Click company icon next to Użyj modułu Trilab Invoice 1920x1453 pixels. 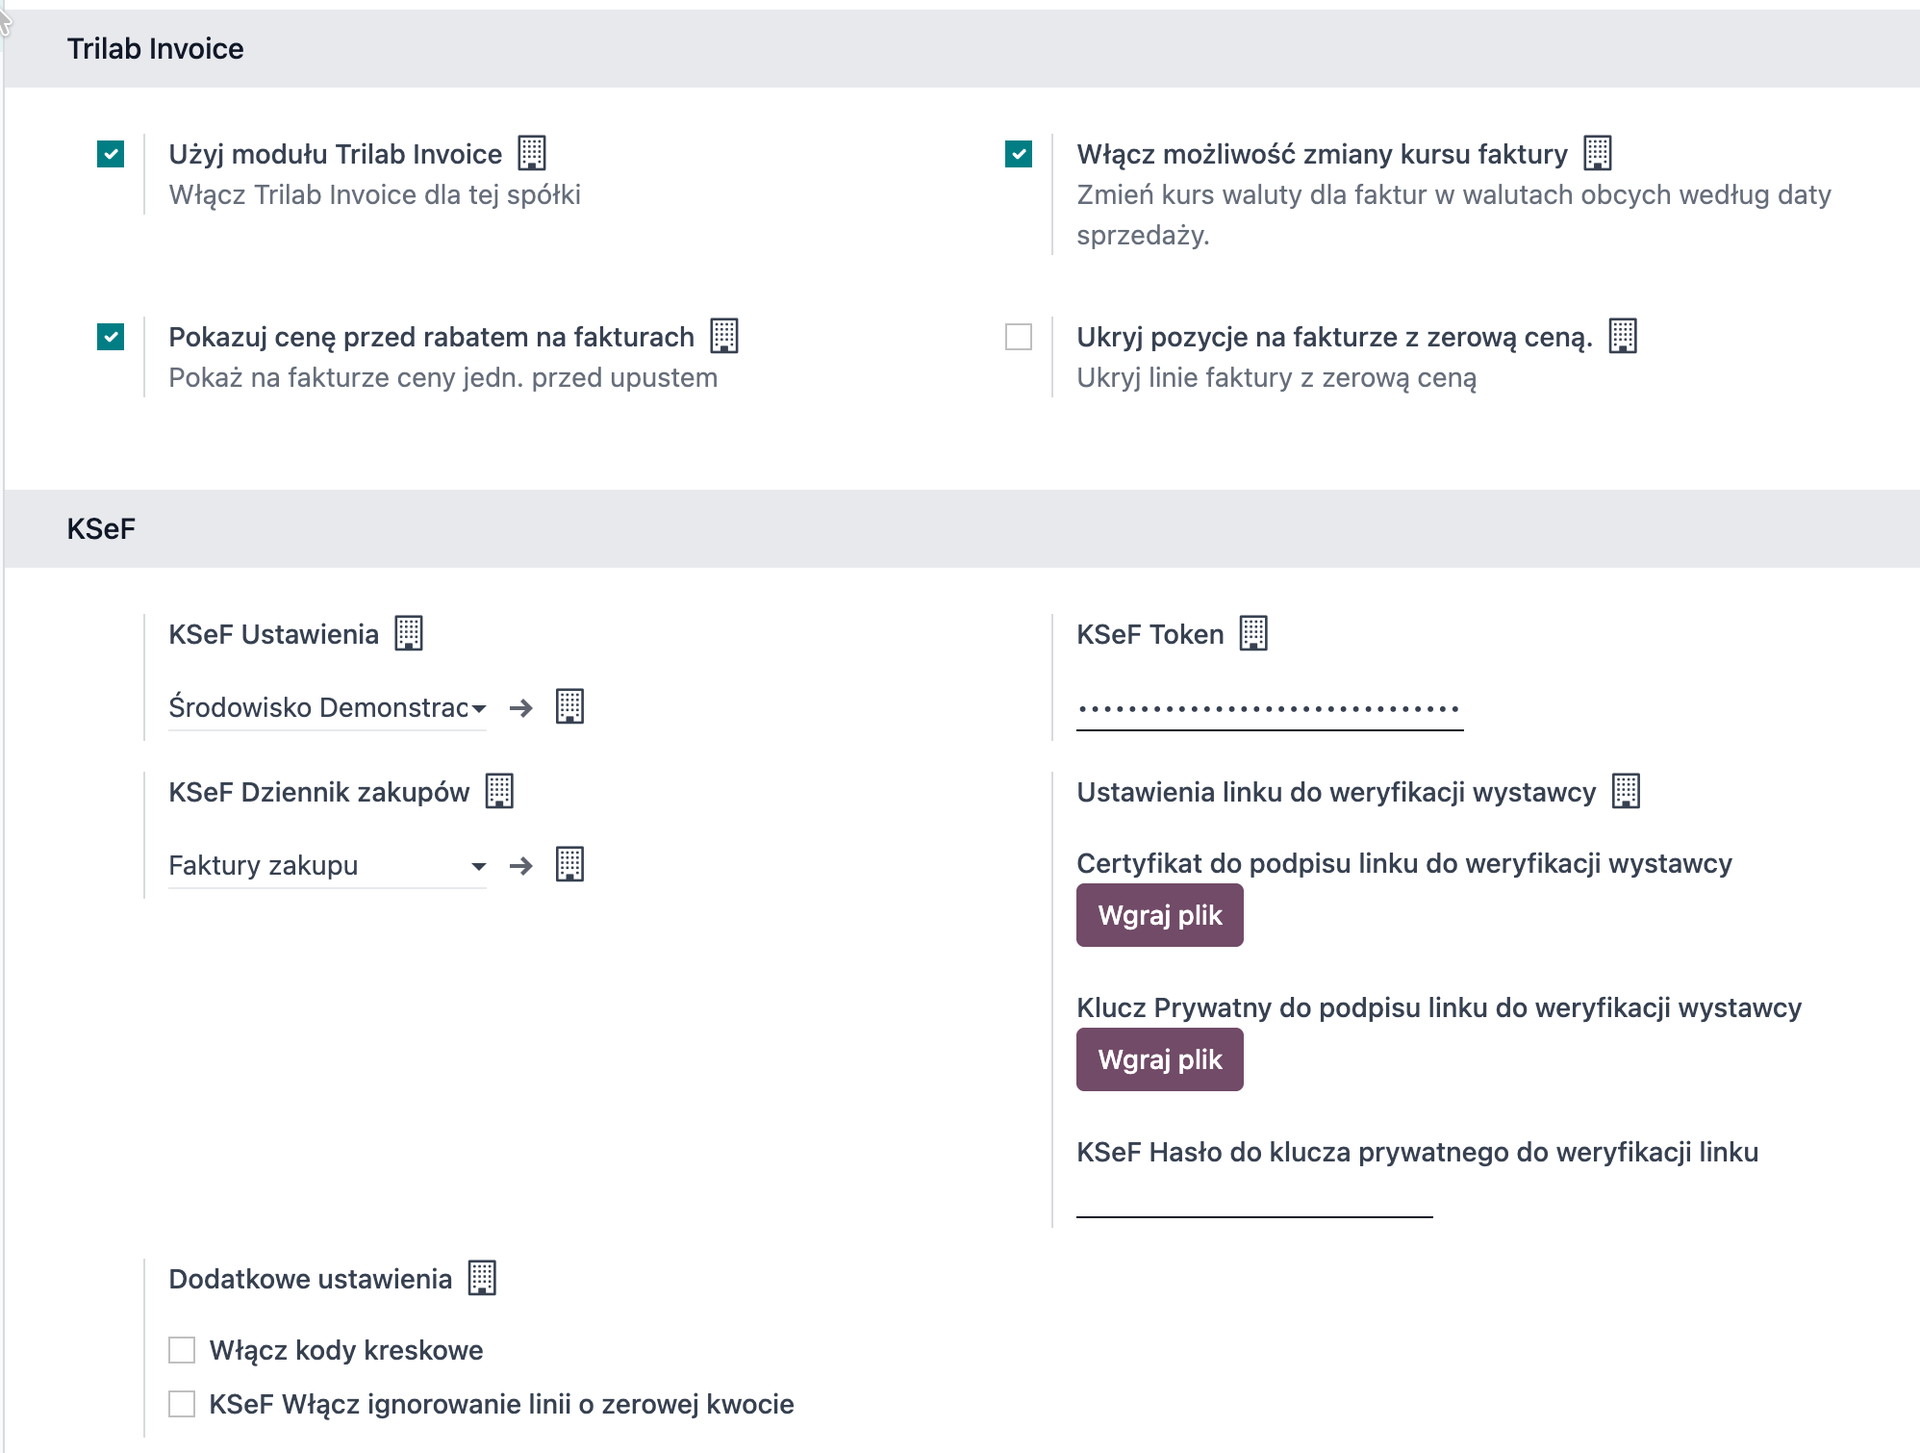pos(532,153)
